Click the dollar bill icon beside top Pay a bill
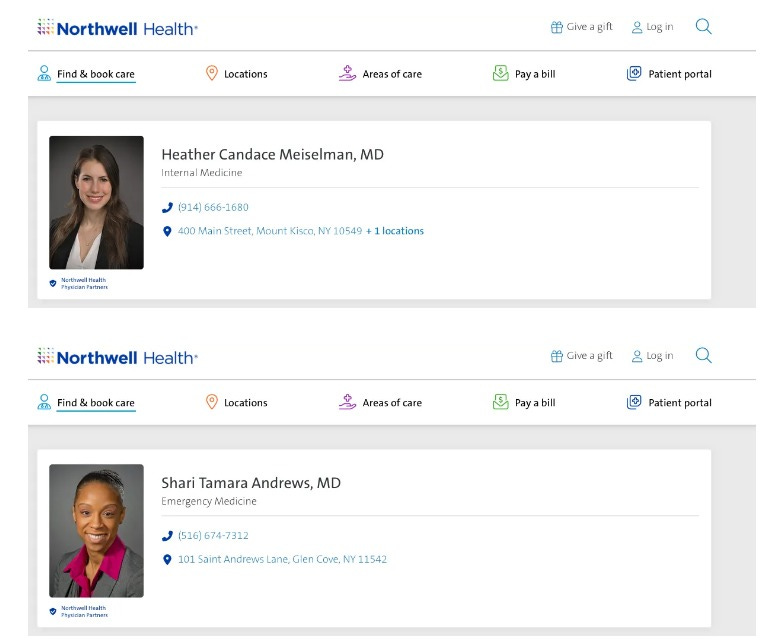Image resolution: width=769 pixels, height=643 pixels. pyautogui.click(x=500, y=74)
